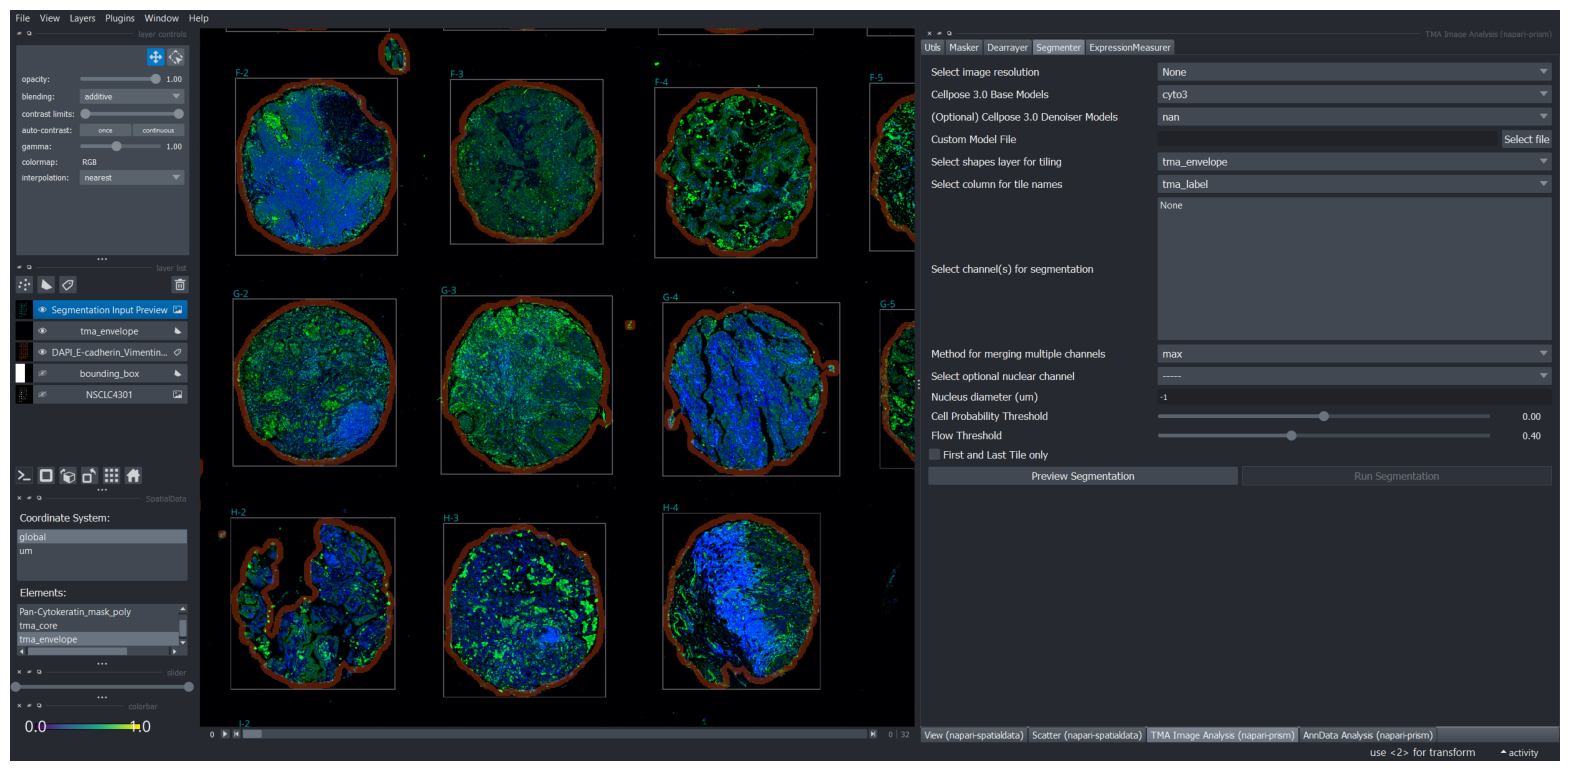
Task: Click the Nucleus diameter input field
Action: [1354, 397]
